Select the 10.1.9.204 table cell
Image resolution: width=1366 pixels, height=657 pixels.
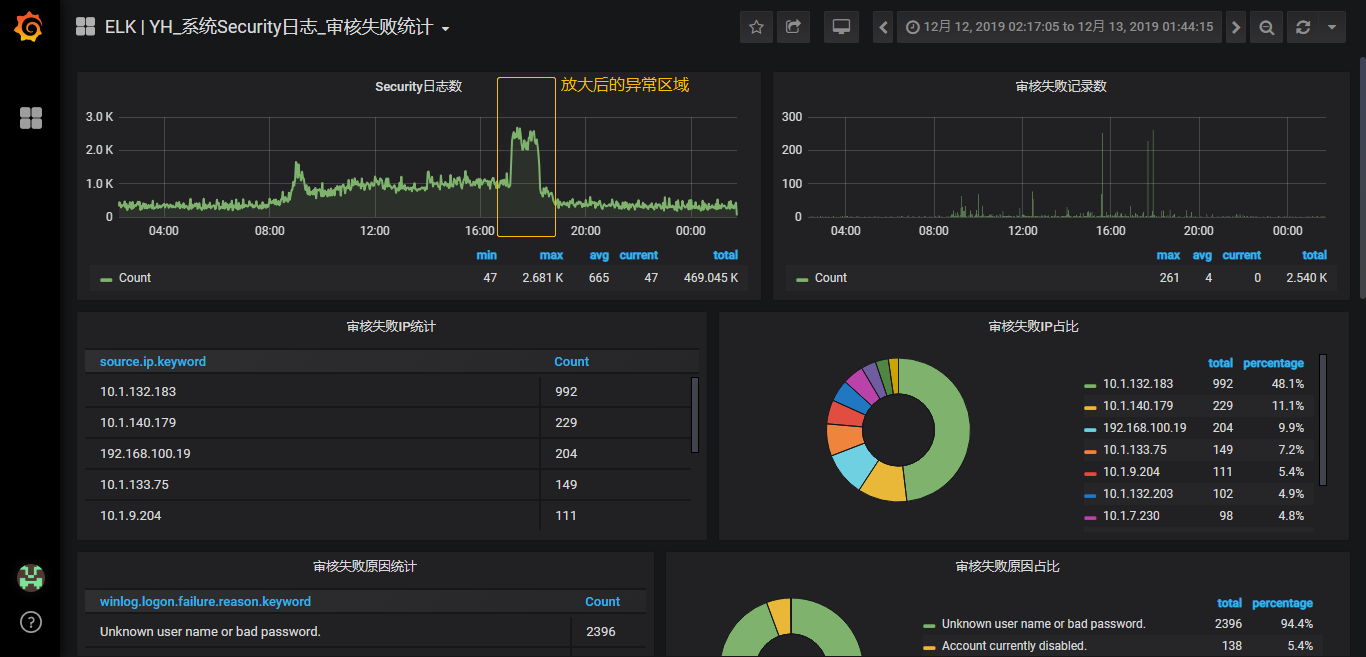312,516
